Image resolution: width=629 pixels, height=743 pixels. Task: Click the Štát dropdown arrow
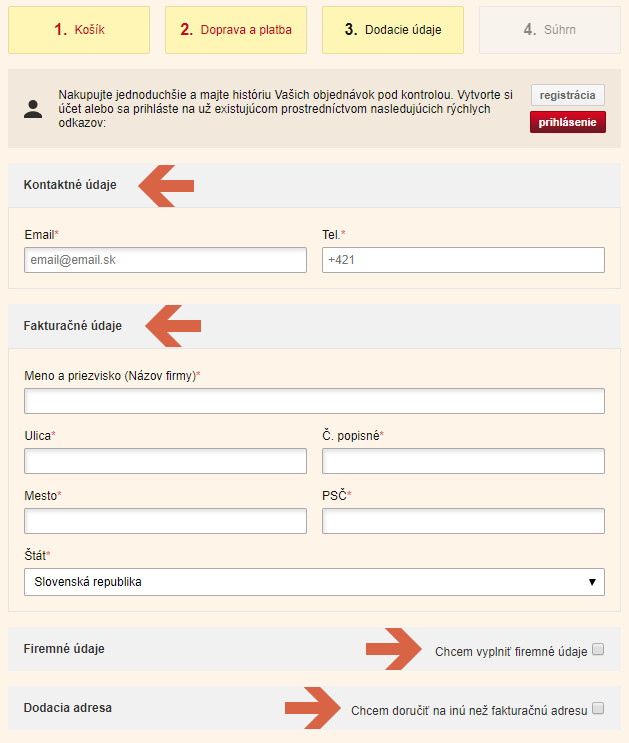pos(592,582)
